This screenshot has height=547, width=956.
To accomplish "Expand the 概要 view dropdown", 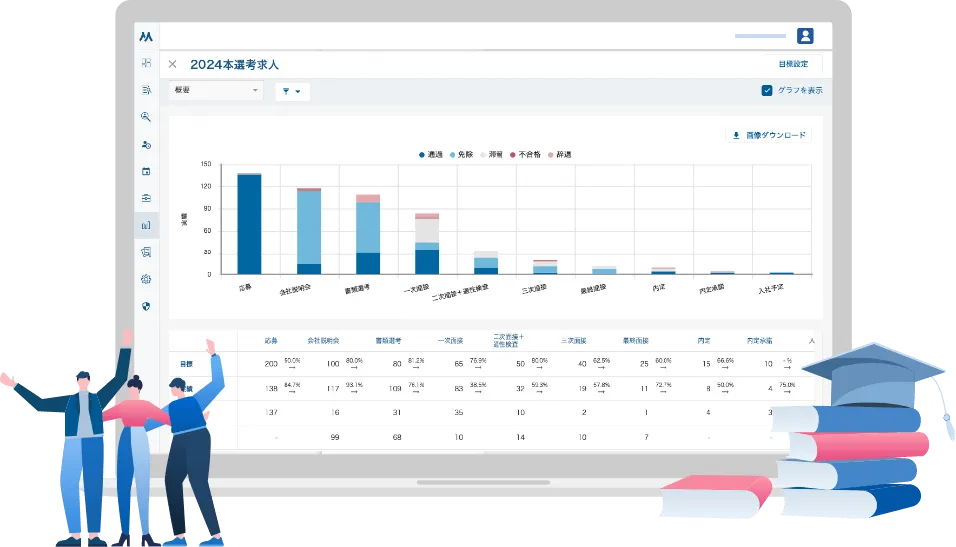I will click(215, 91).
